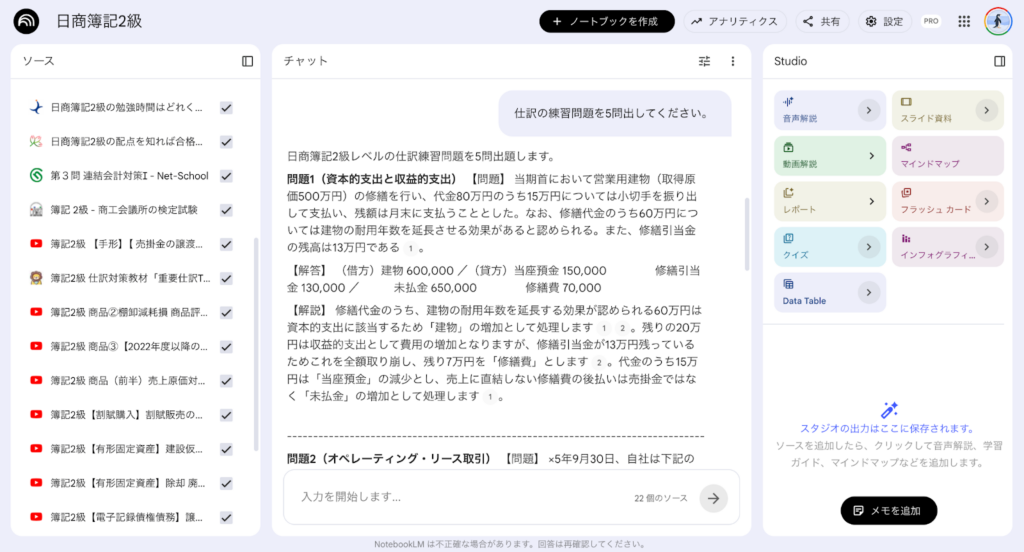Uncheck source 簿記2級【割賦購入】
The image size is (1024, 552).
click(226, 415)
